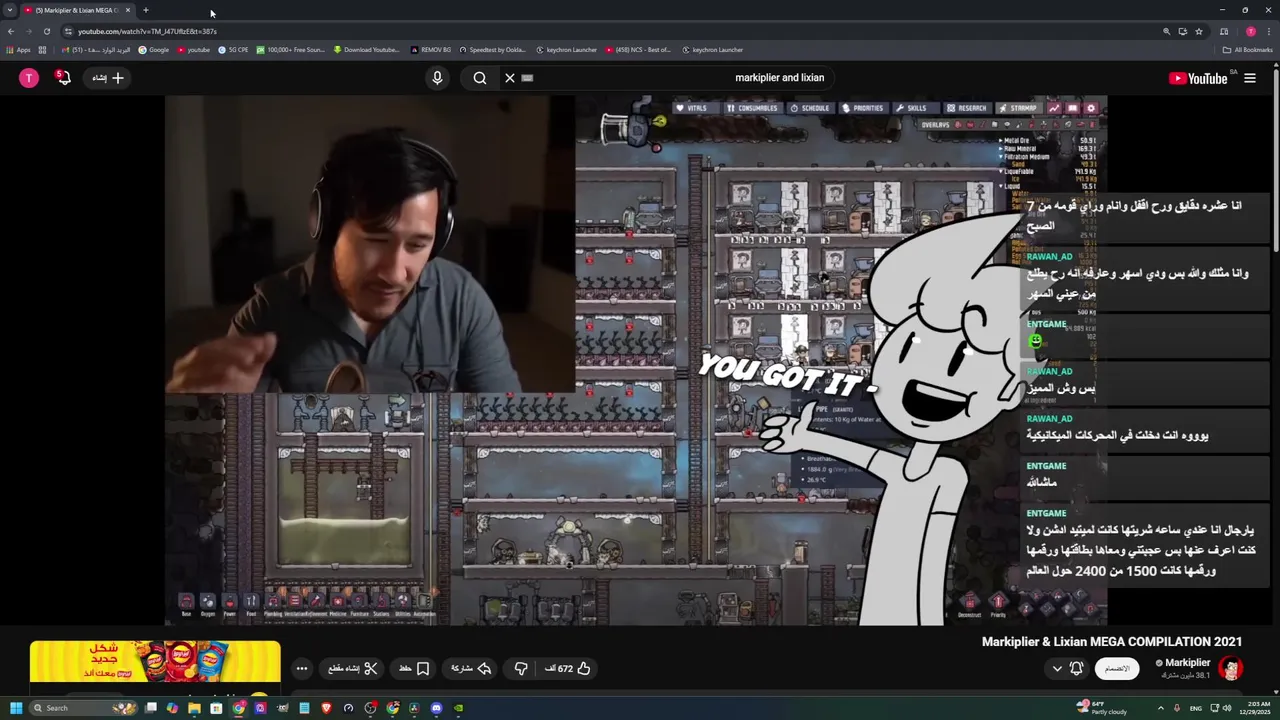Open more actions three-dot menu
Screen dimensions: 1280x720
tap(302, 668)
